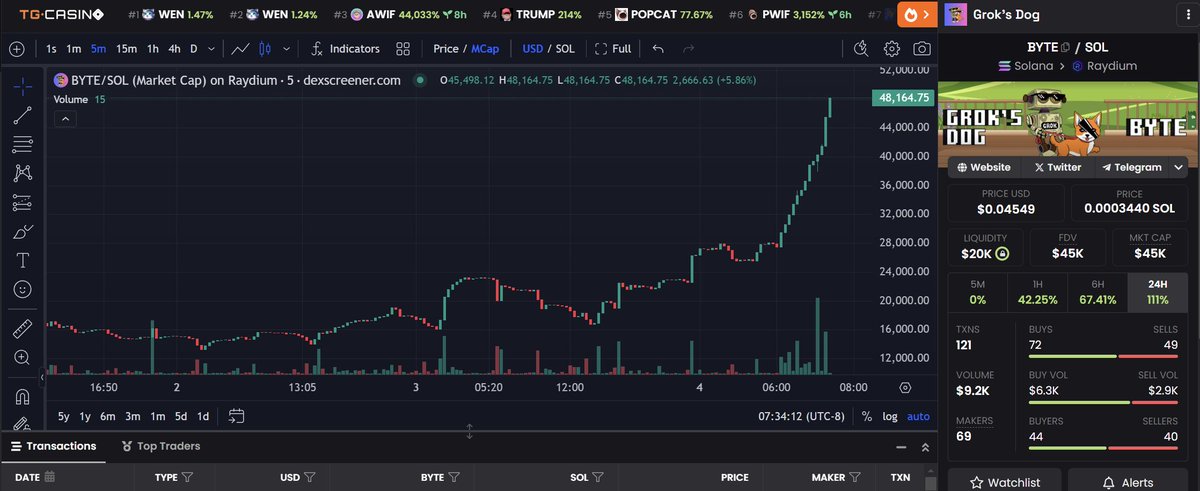The image size is (1200, 491).
Task: Set chart range to 5d
Action: point(181,416)
